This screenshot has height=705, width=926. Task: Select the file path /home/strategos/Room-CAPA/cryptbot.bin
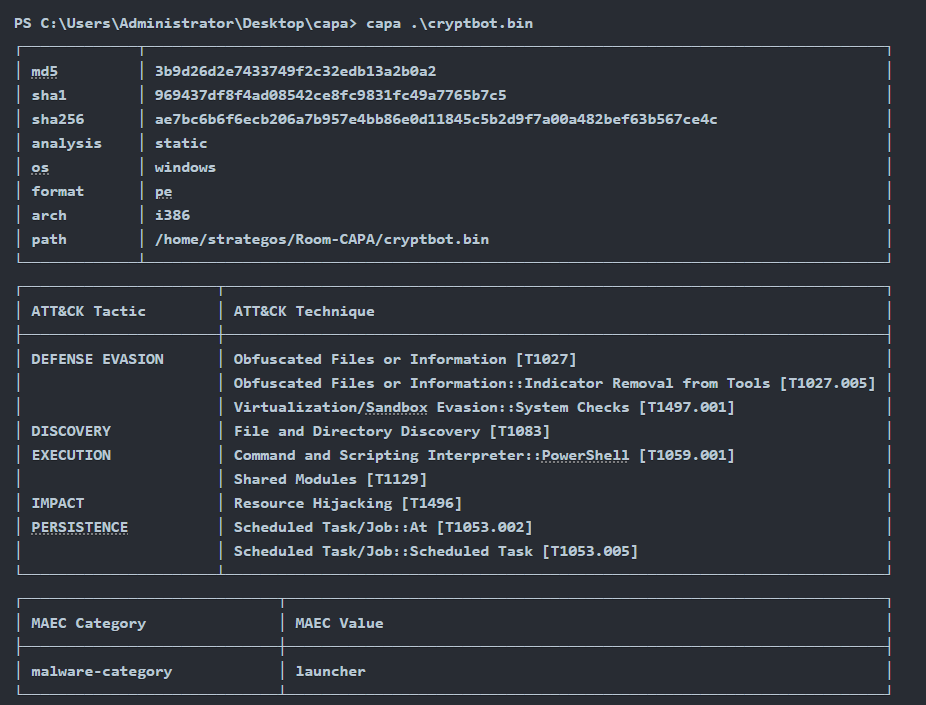[322, 240]
